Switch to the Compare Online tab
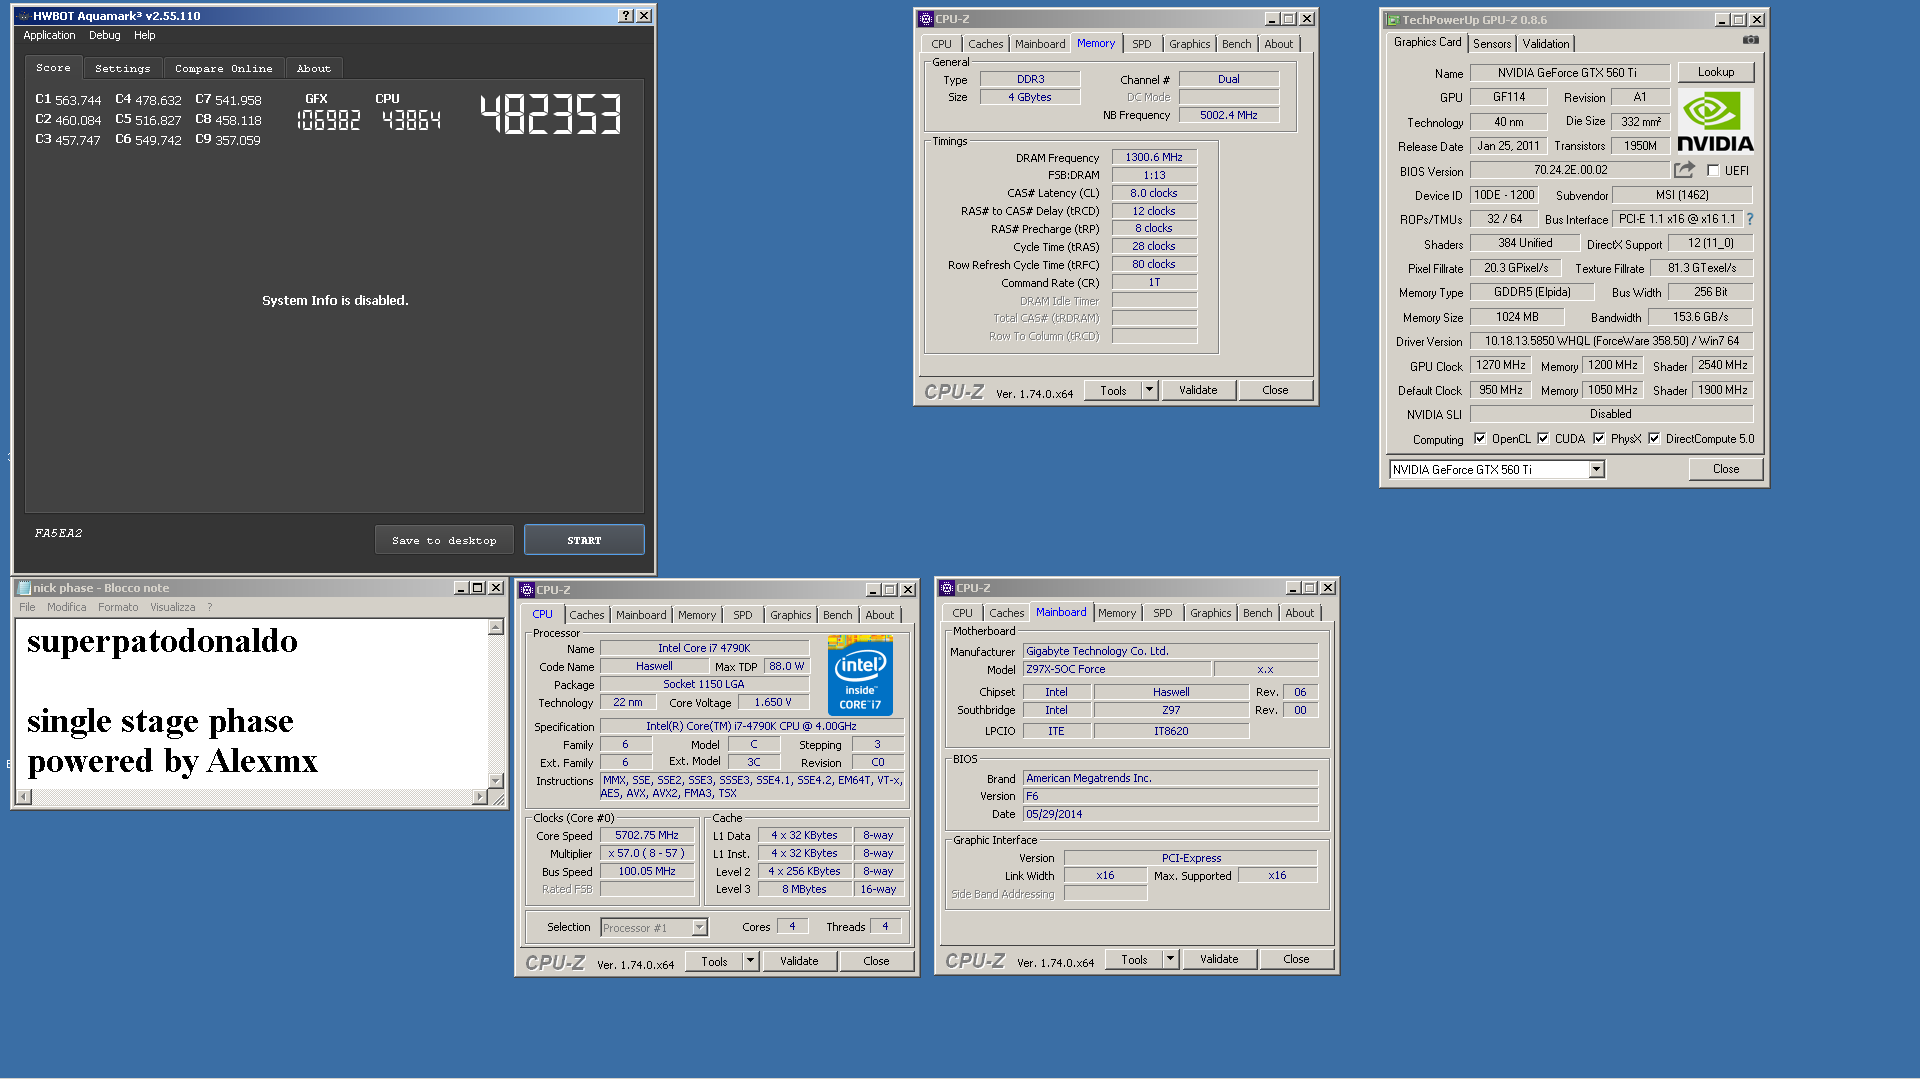 pos(224,68)
